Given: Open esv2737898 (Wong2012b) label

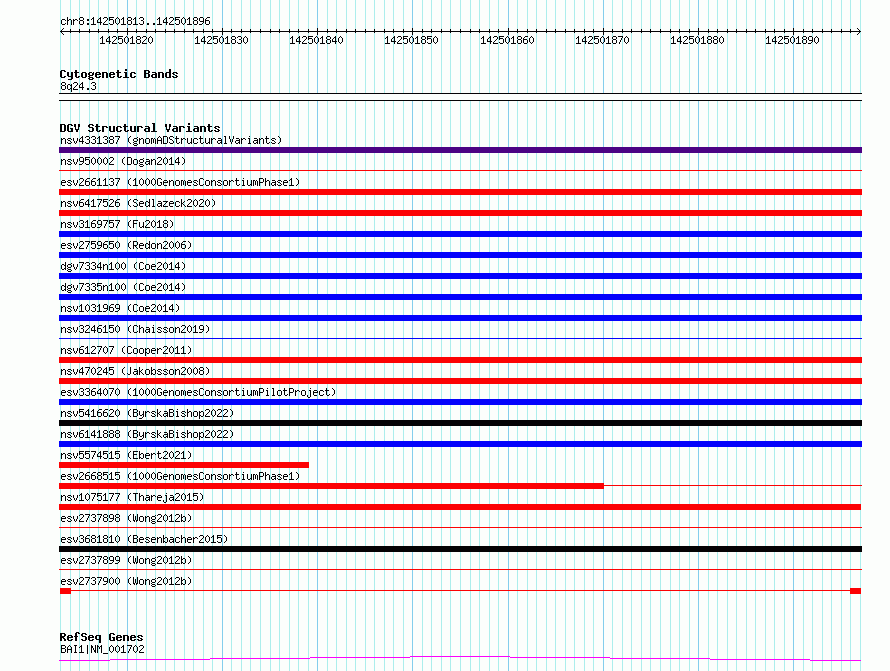Looking at the screenshot, I should (x=126, y=518).
